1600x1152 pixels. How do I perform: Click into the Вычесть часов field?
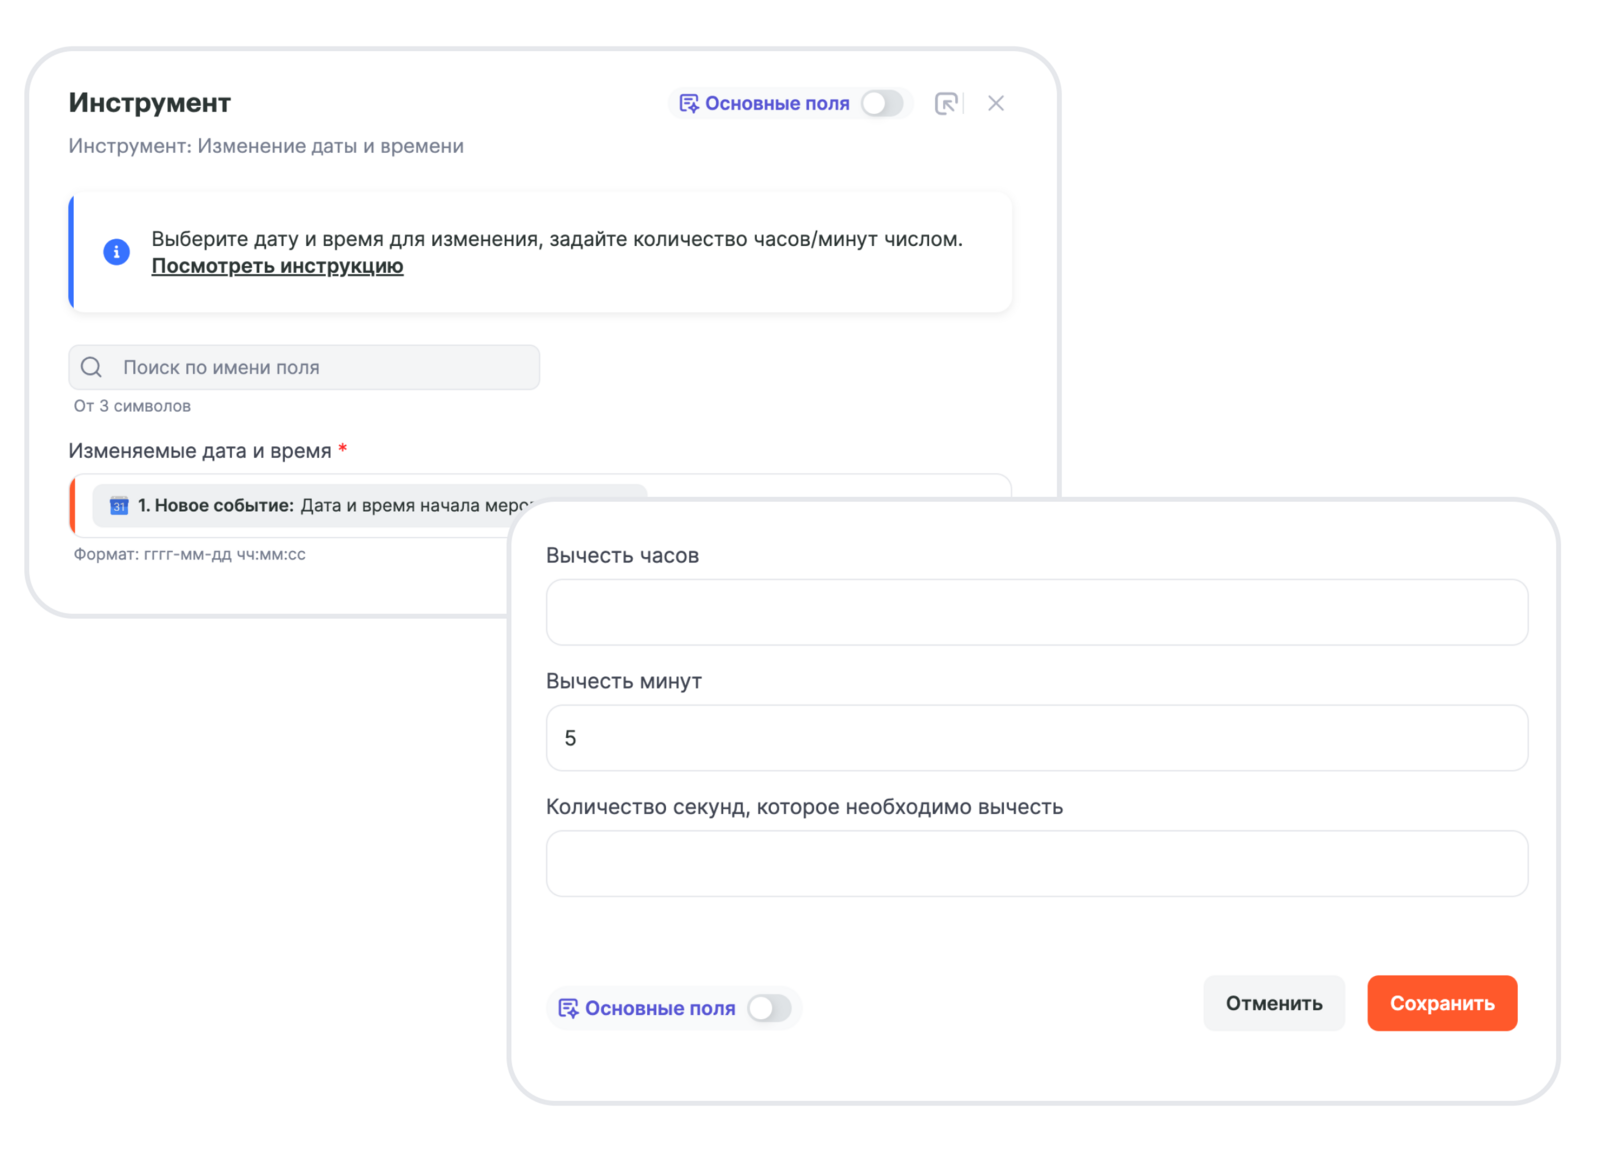pos(1036,612)
